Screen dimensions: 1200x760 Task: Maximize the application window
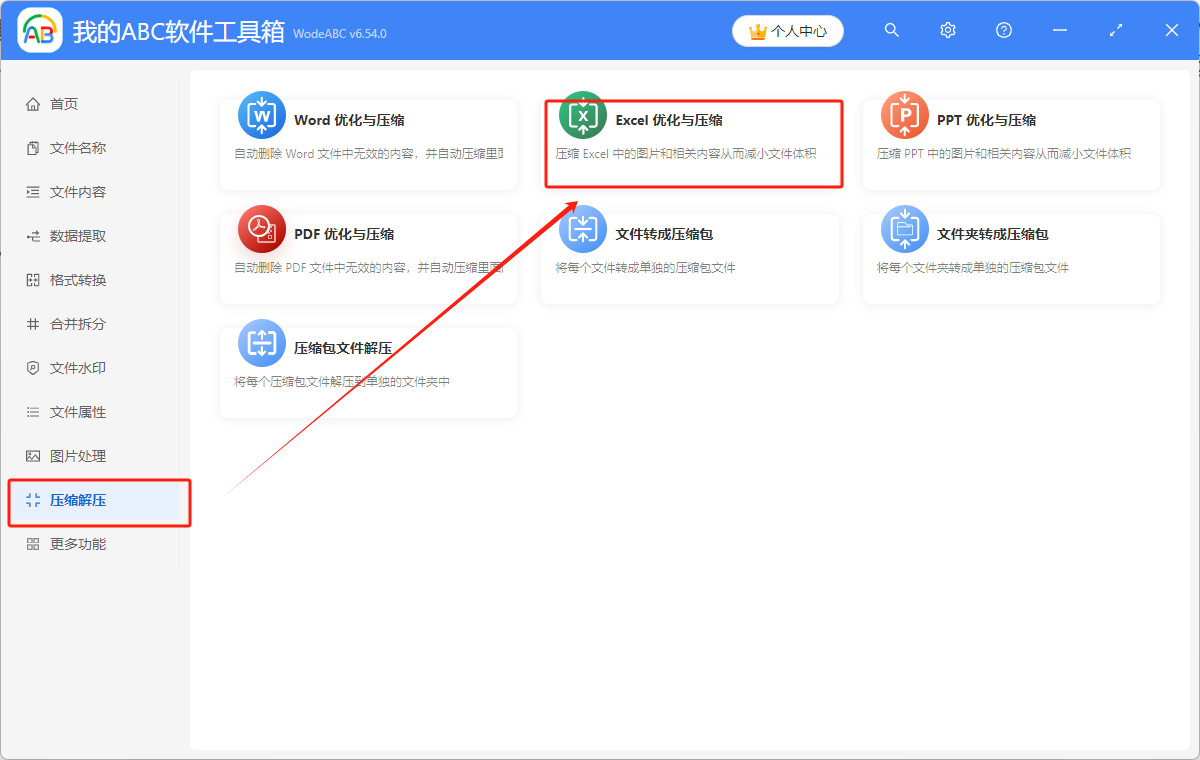click(1116, 31)
